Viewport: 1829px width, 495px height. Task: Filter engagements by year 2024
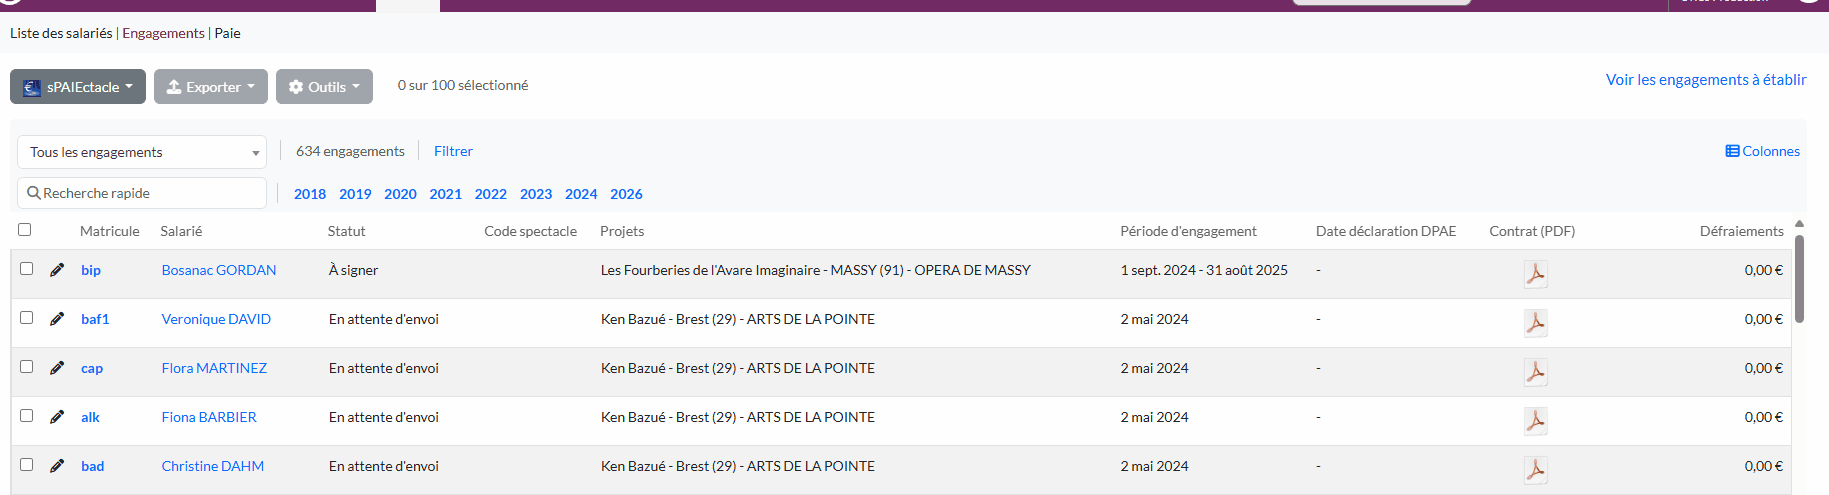click(581, 194)
